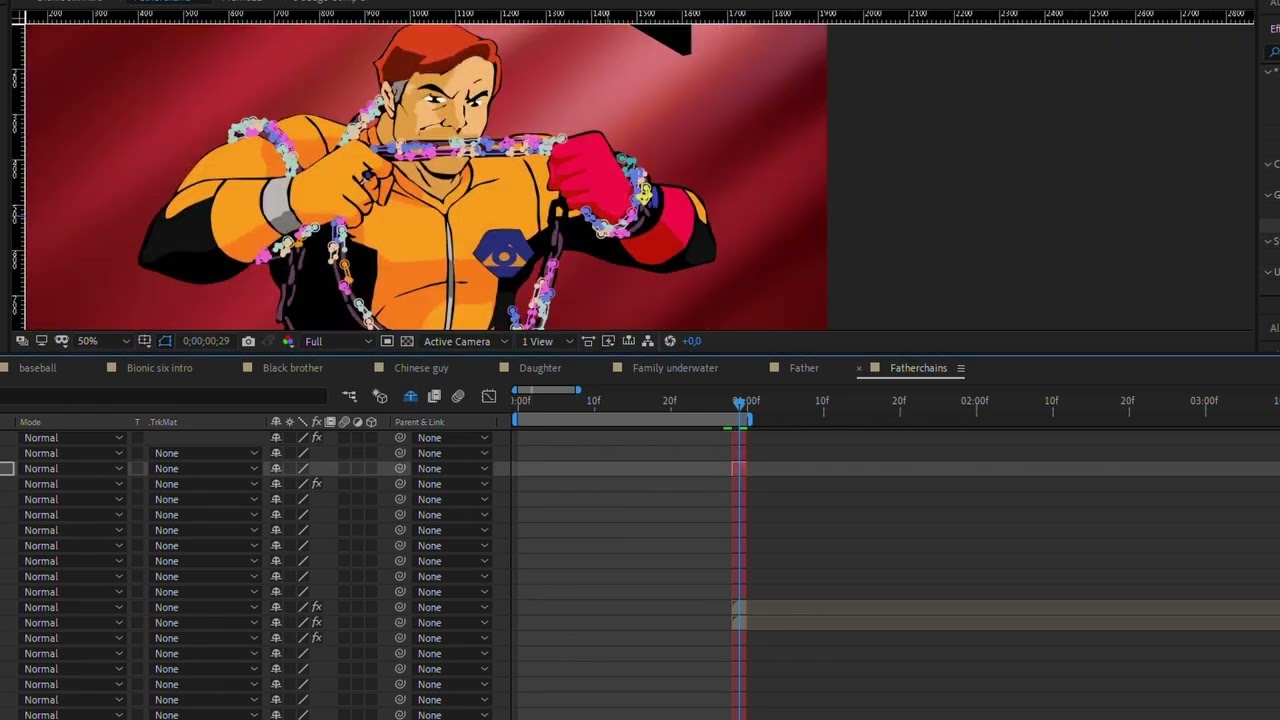This screenshot has width=1280, height=720.
Task: Click the 3D Layer cube header icon
Action: [371, 422]
